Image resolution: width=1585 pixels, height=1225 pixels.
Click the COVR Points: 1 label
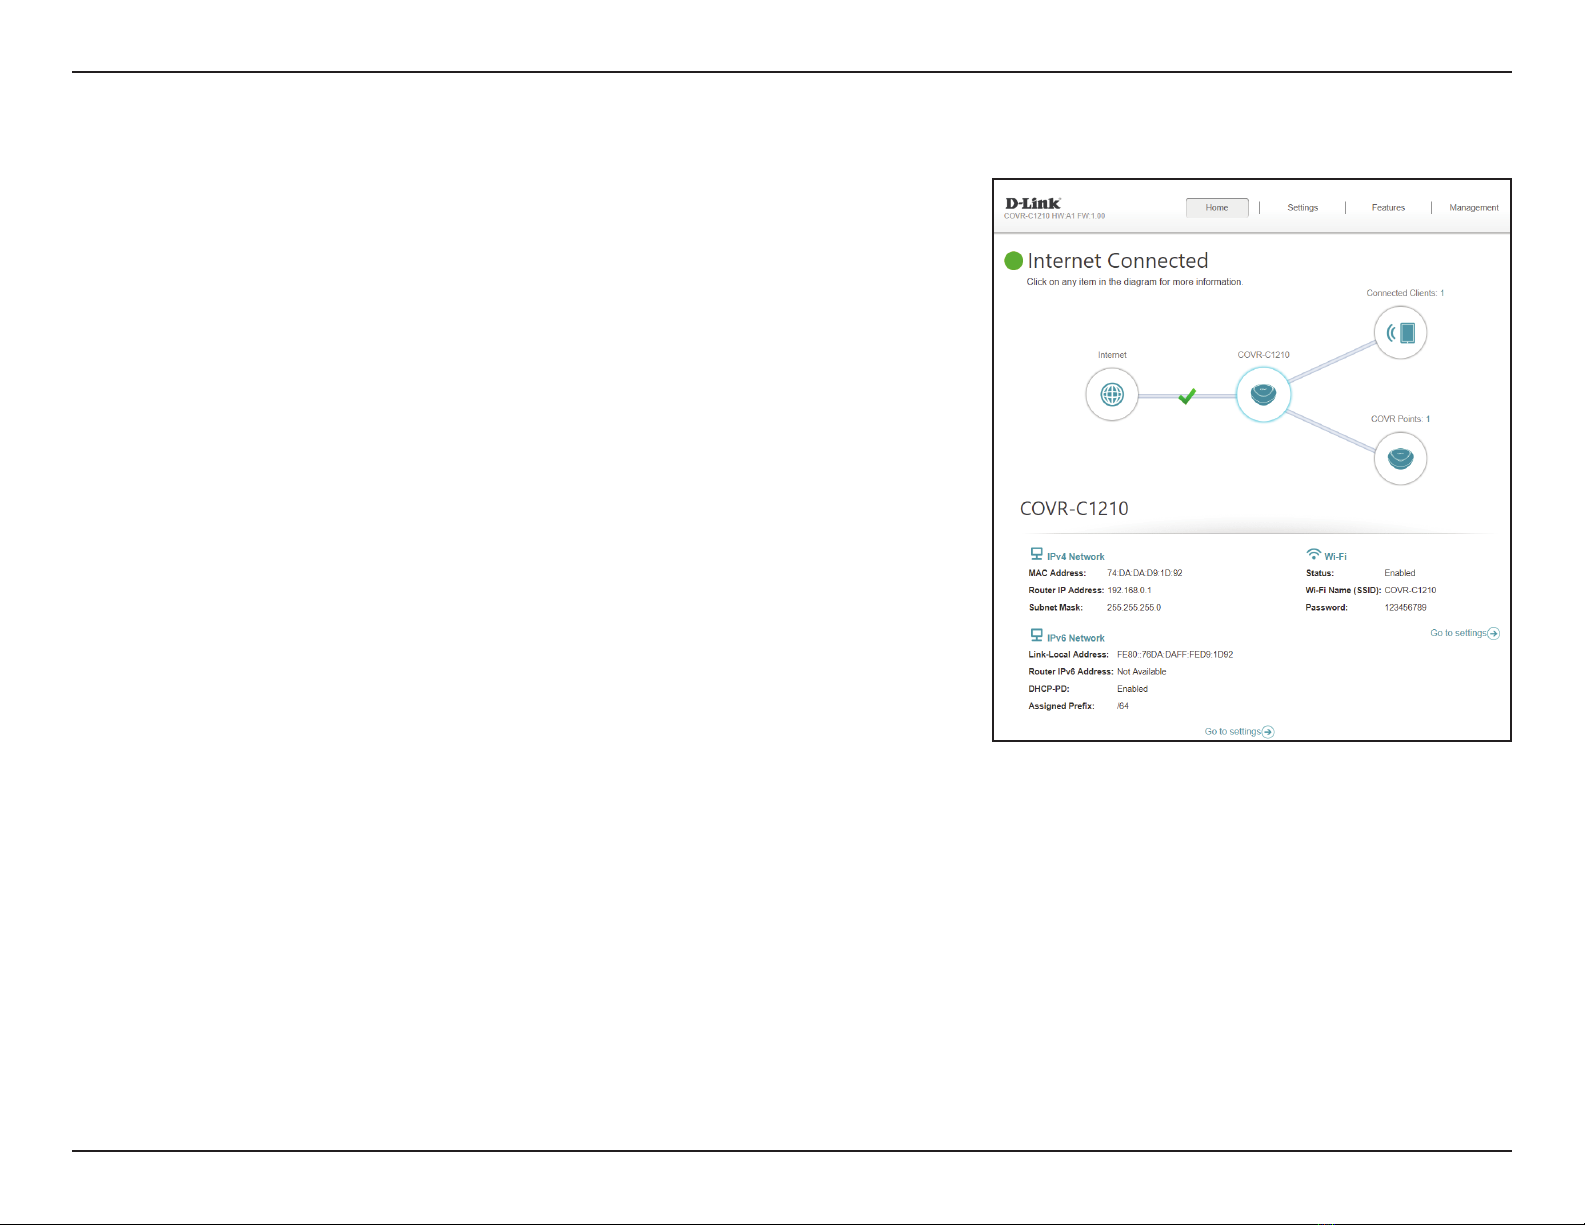(x=1400, y=419)
